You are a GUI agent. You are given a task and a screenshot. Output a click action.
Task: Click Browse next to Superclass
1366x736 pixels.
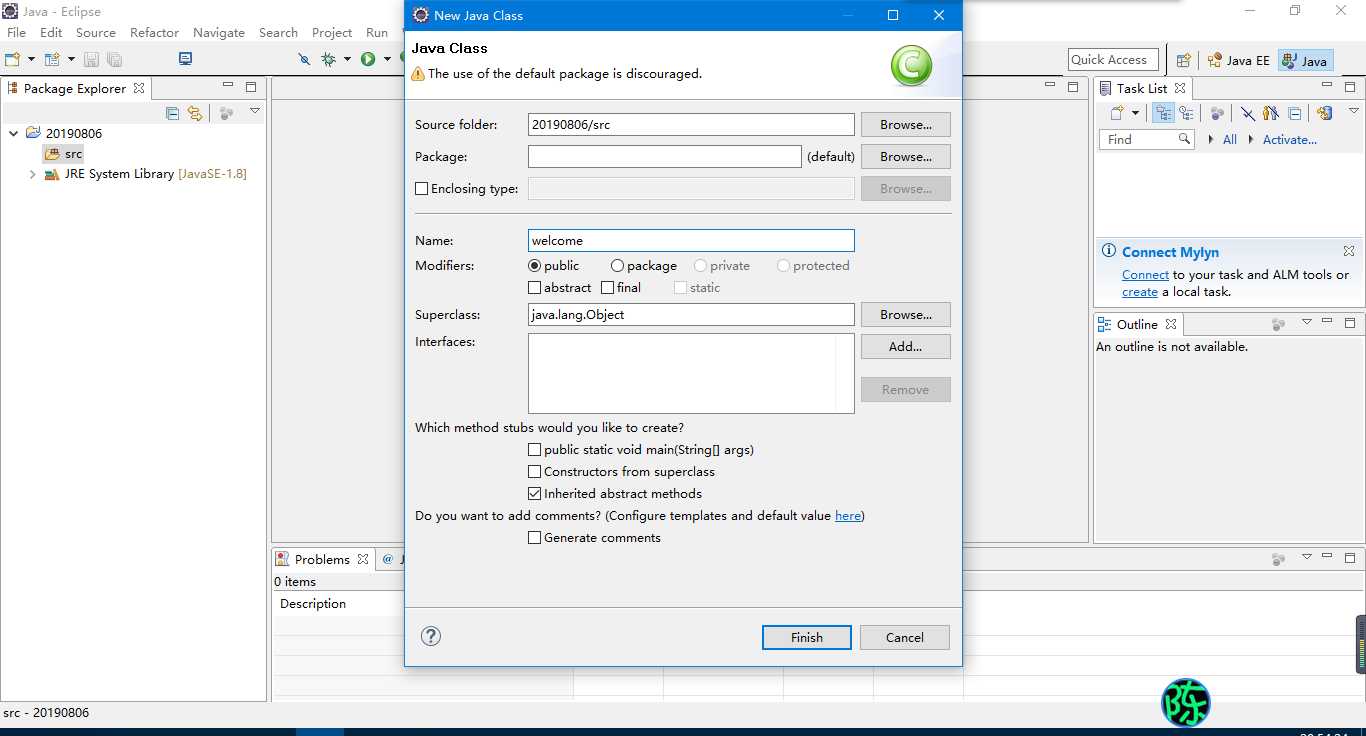906,315
